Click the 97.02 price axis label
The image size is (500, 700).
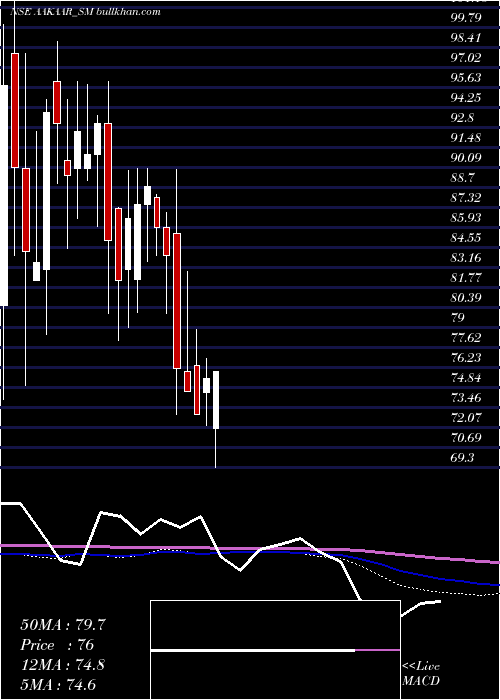click(466, 58)
